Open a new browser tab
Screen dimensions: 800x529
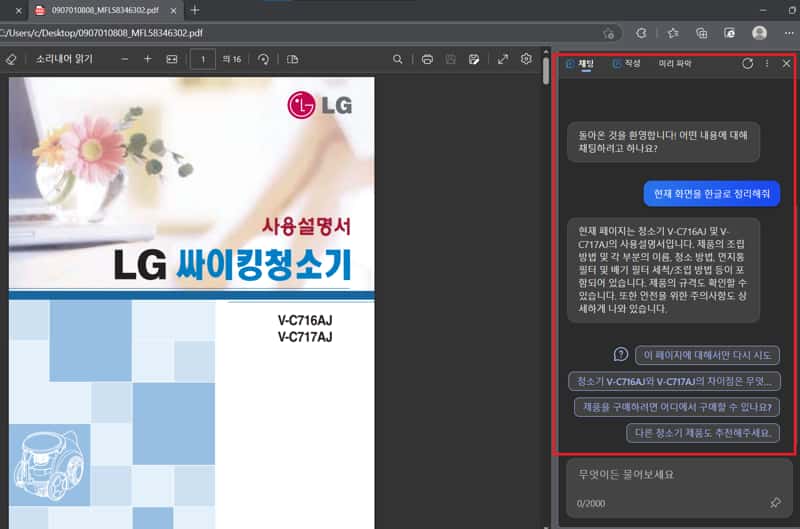pos(195,10)
